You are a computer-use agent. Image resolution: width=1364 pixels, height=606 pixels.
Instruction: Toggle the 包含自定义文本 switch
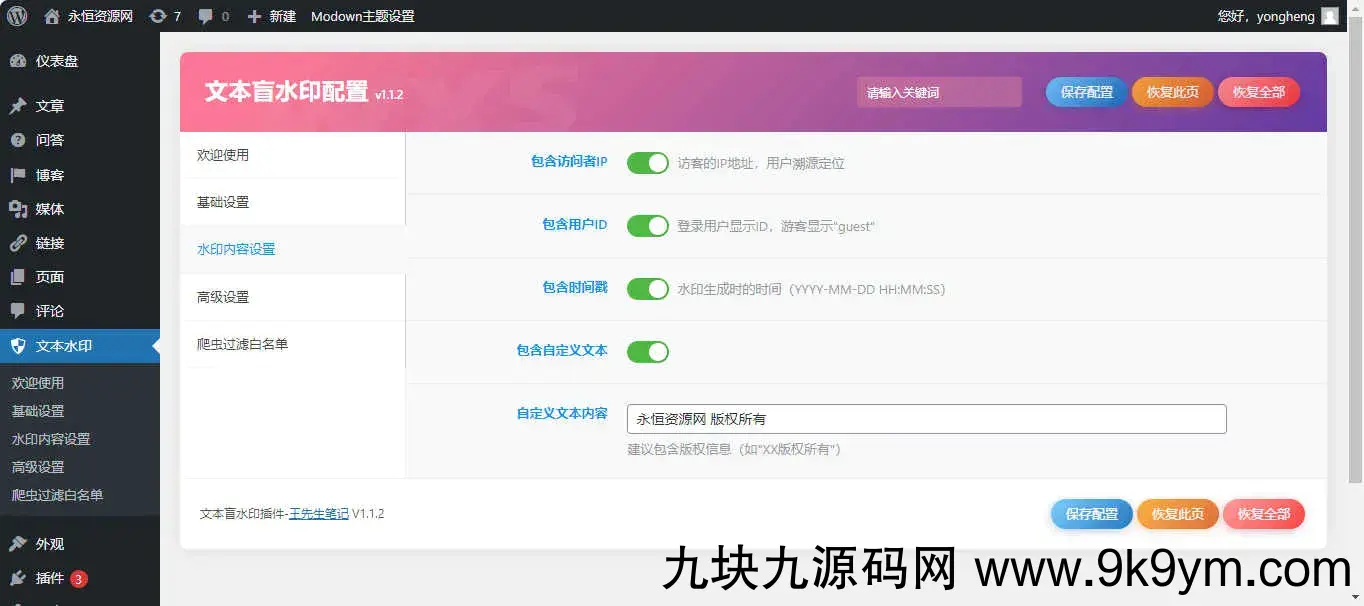(647, 352)
